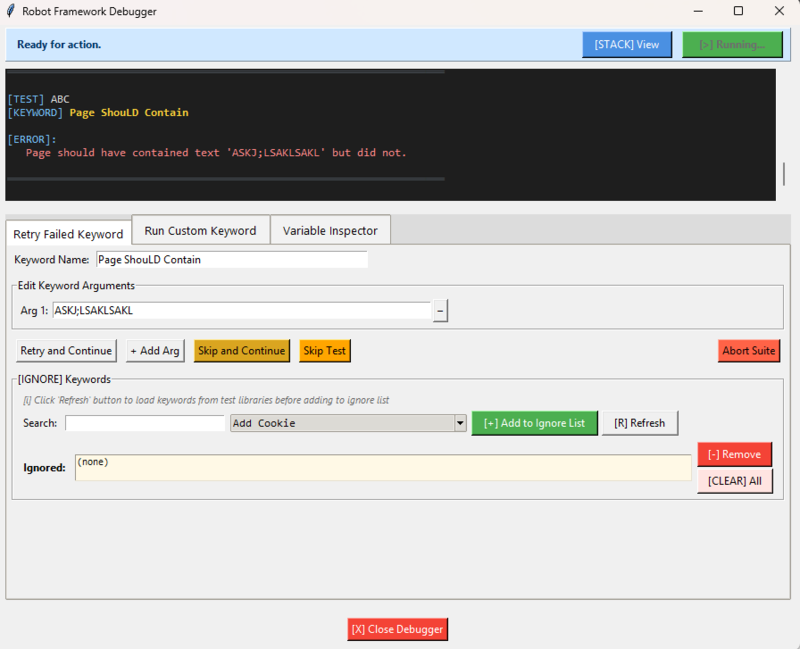Open the Run Custom Keyword tab
This screenshot has height=649, width=800.
201,231
